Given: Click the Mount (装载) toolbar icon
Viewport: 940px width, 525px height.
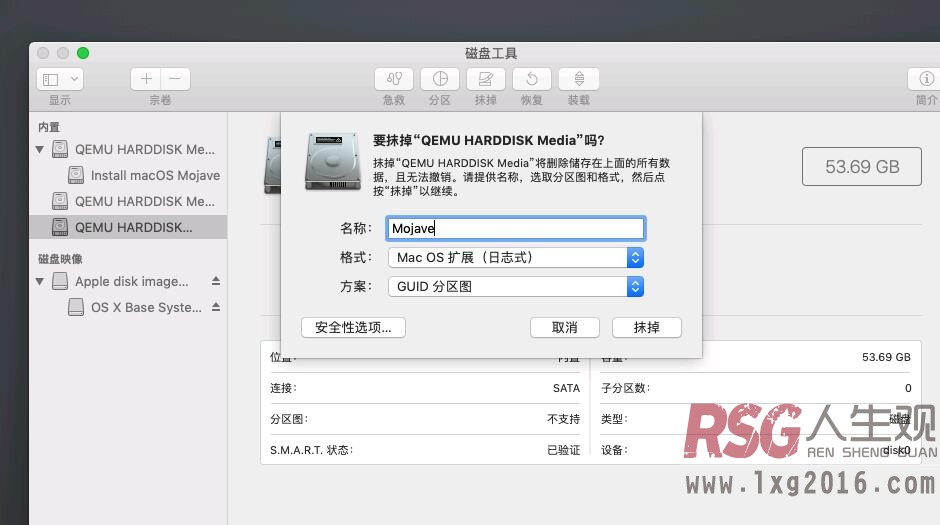Looking at the screenshot, I should coord(579,79).
